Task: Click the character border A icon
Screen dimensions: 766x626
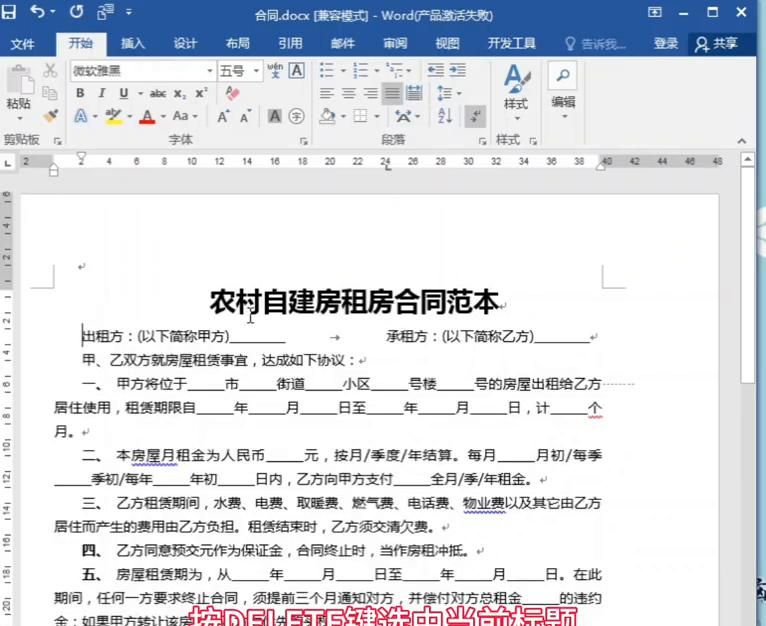Action: (297, 71)
